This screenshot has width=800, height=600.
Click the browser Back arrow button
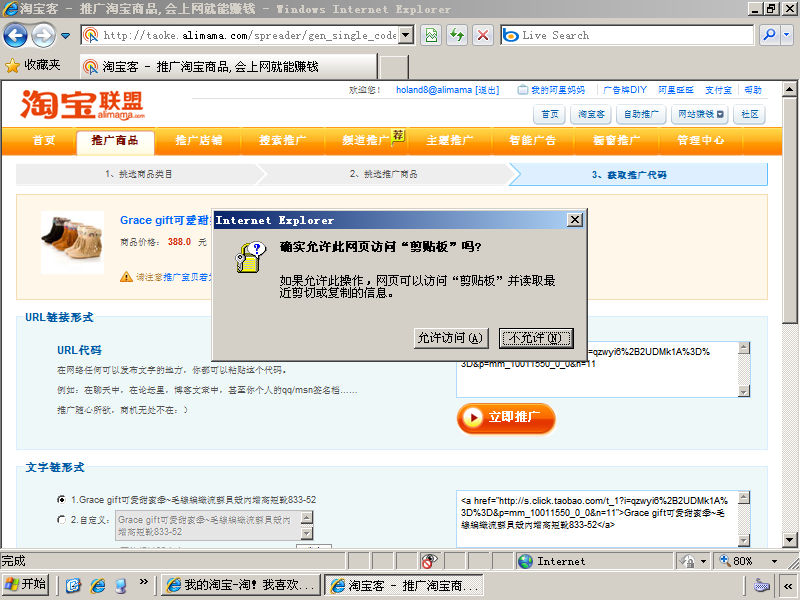click(x=15, y=36)
